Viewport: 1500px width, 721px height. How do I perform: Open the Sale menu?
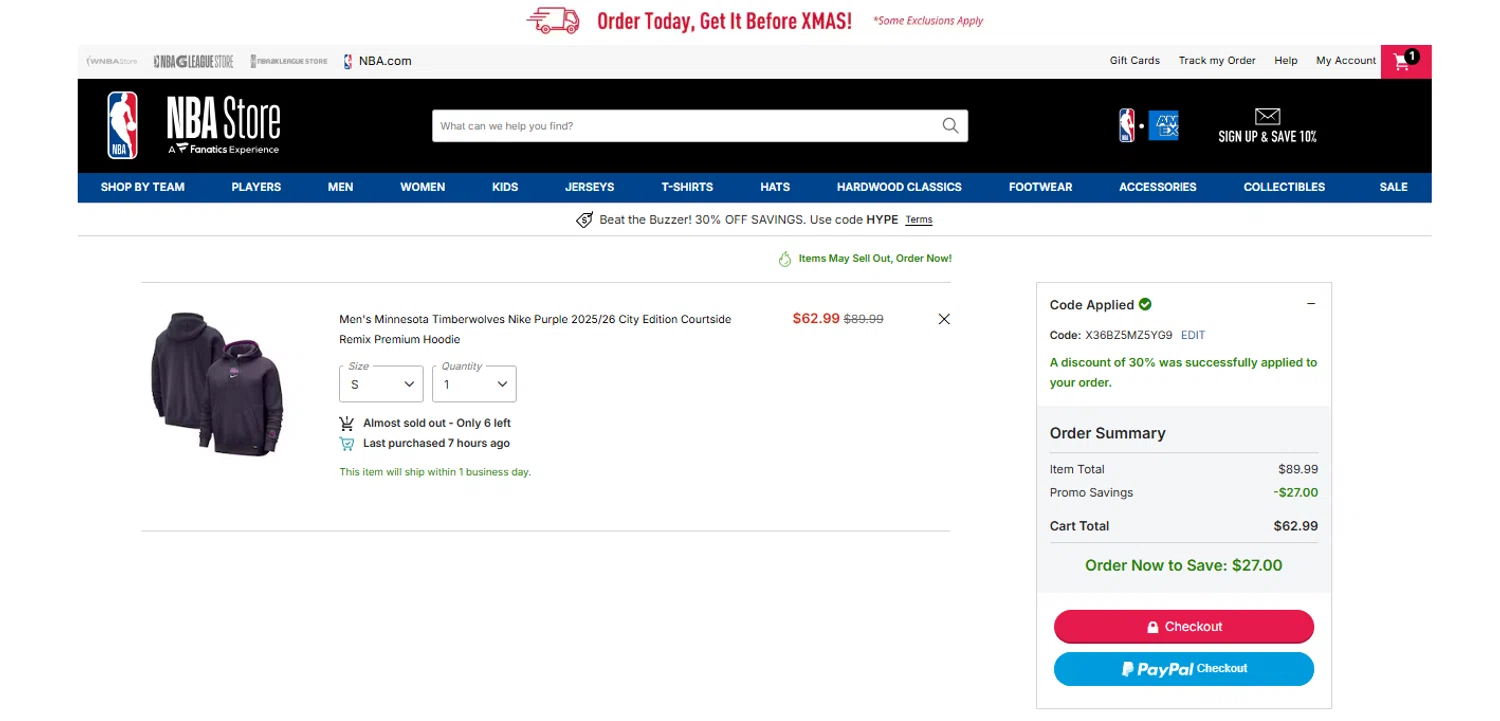1393,187
